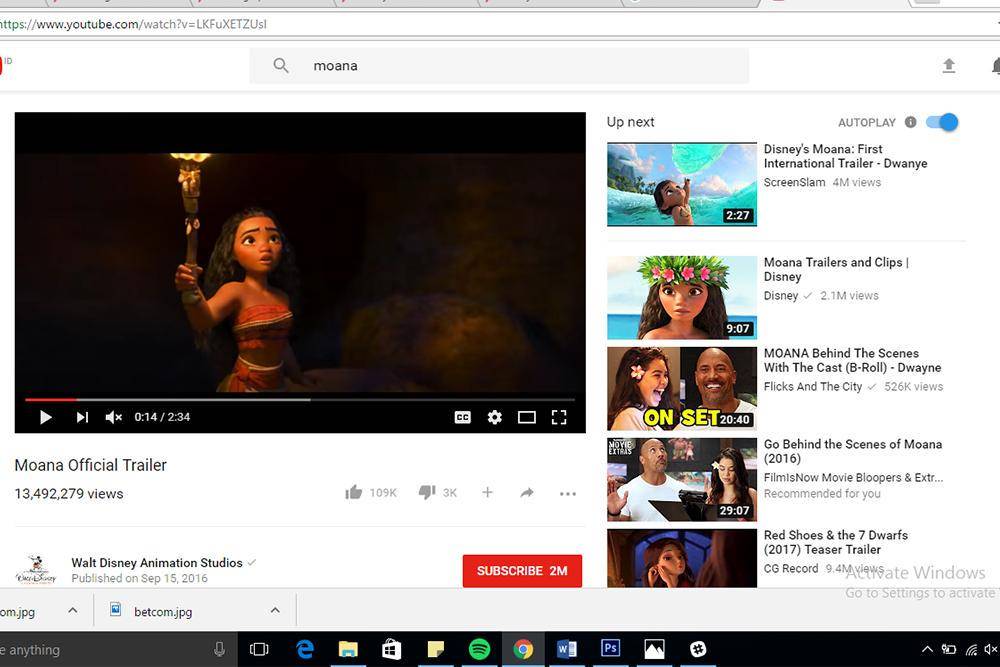
Task: Open video settings gear menu
Action: [495, 417]
